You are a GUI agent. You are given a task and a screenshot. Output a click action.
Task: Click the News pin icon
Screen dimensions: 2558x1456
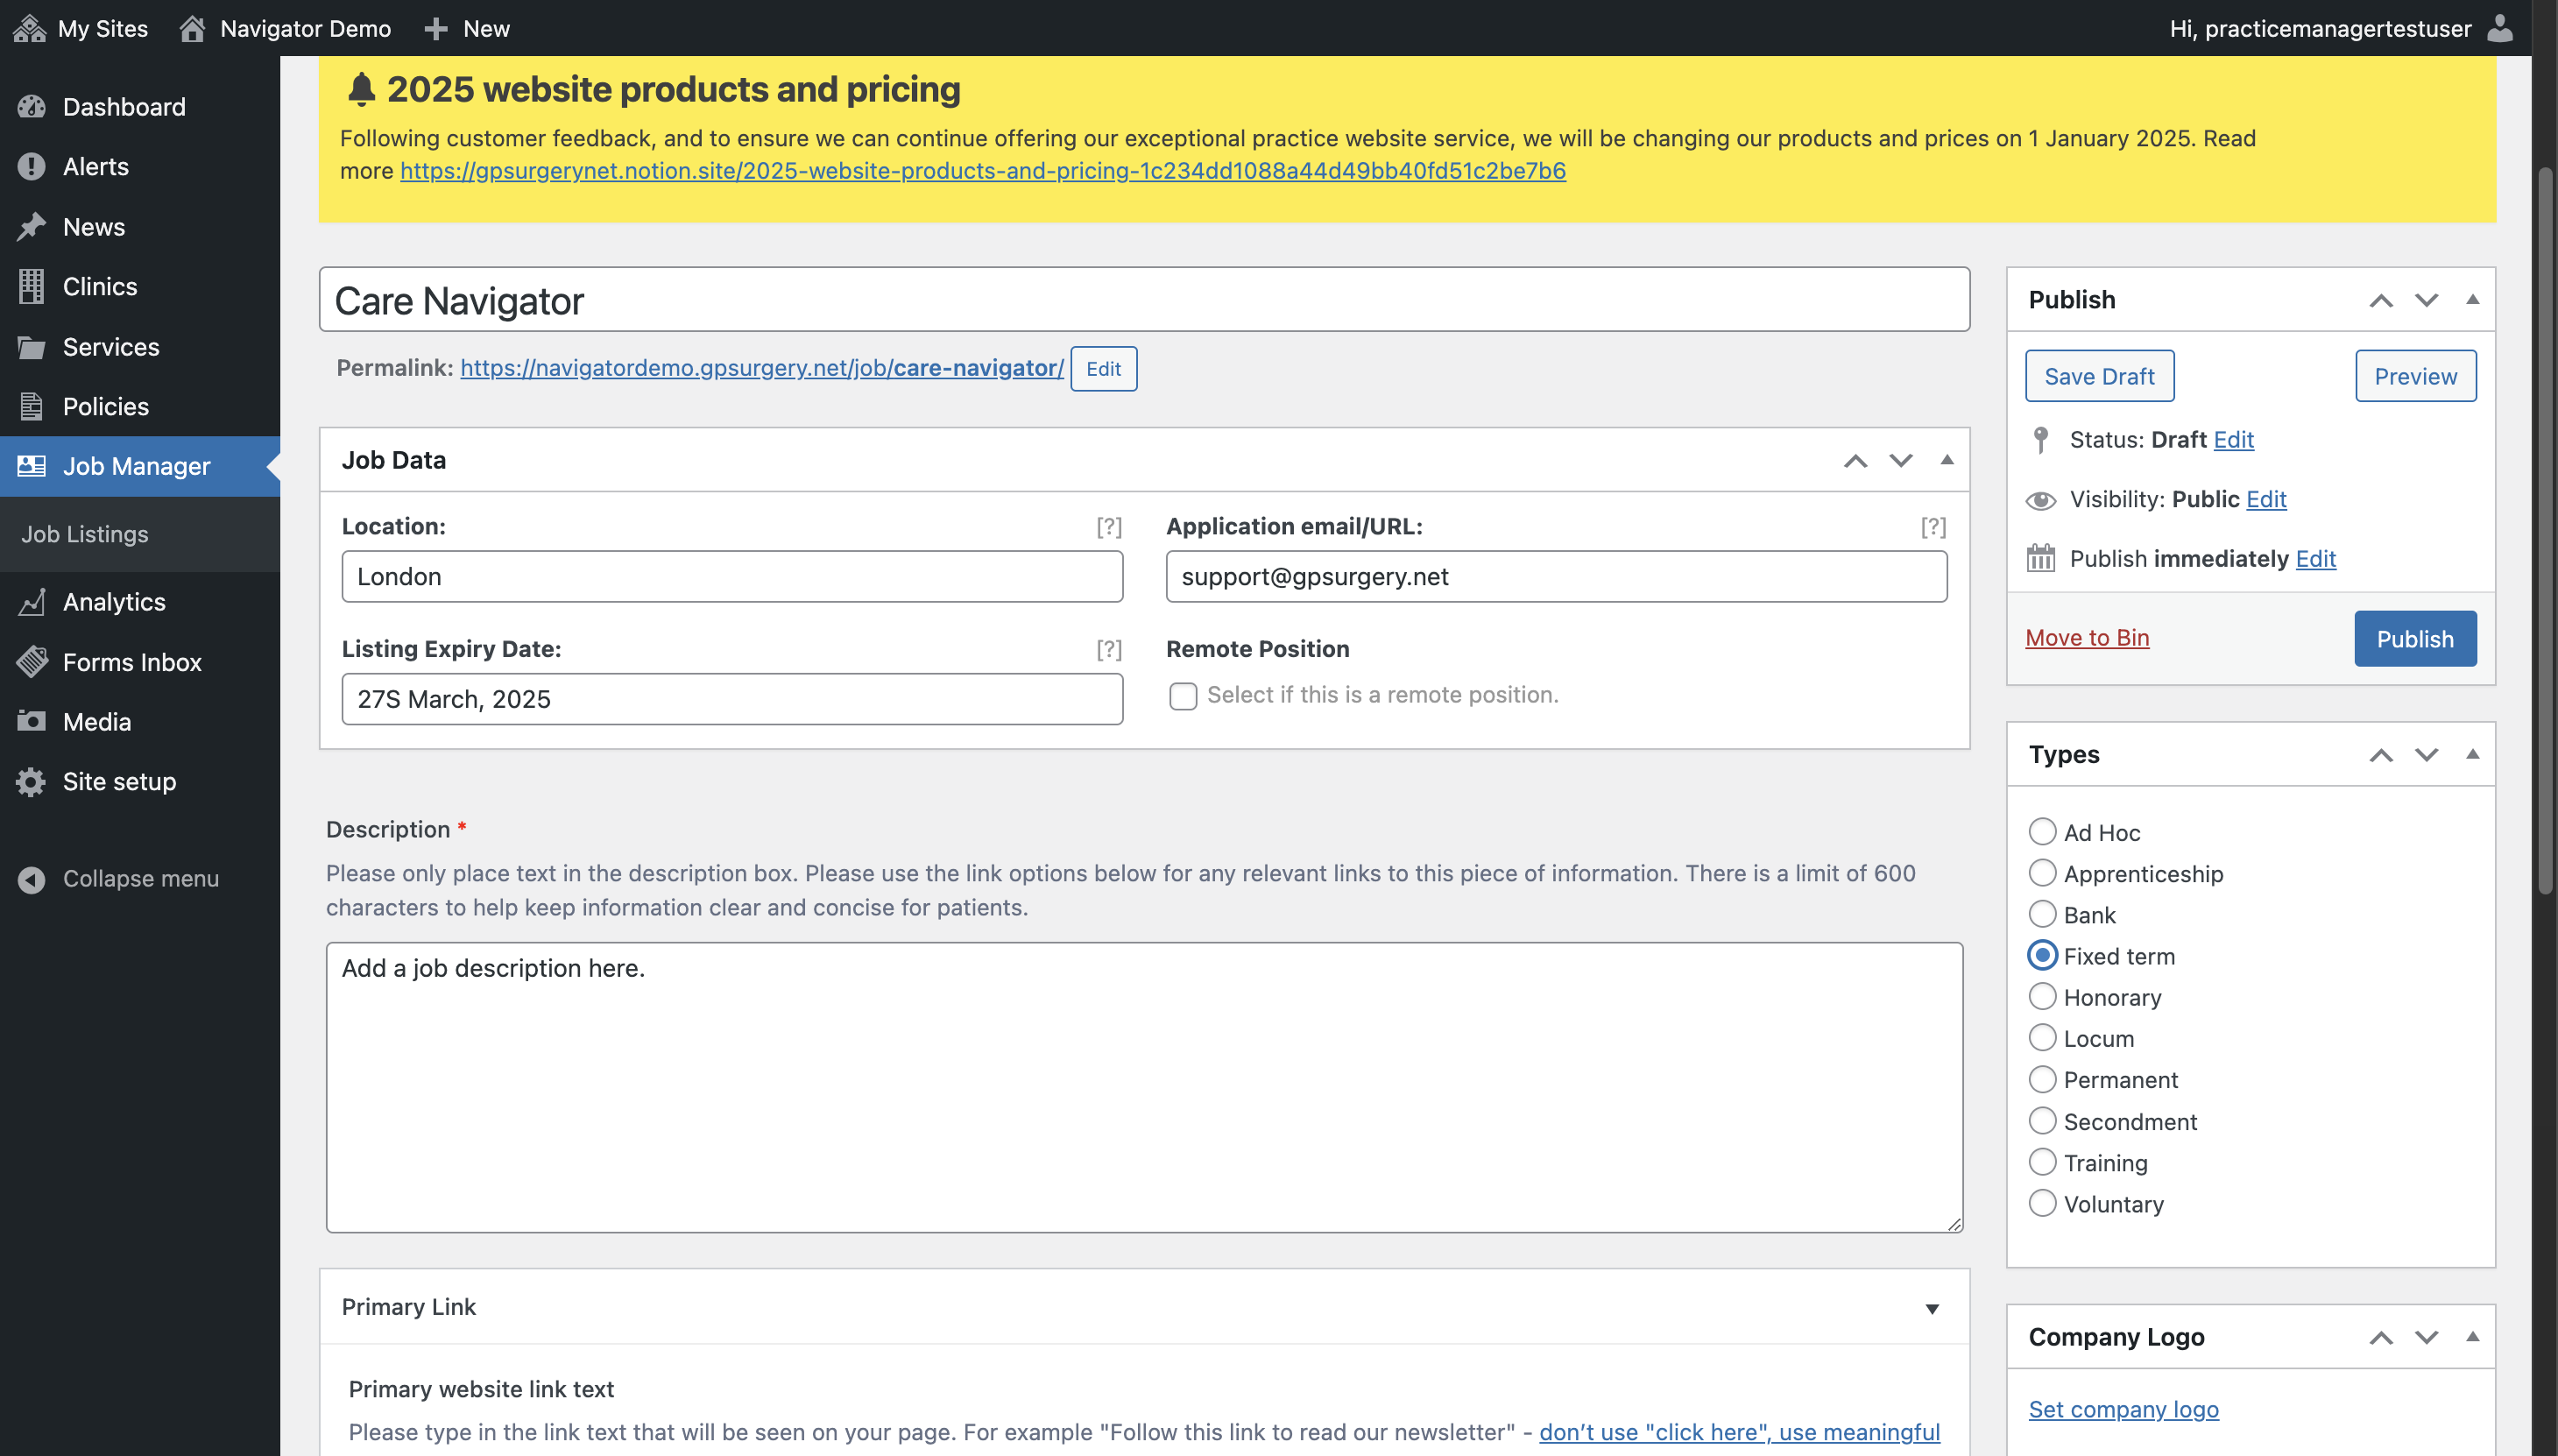31,226
